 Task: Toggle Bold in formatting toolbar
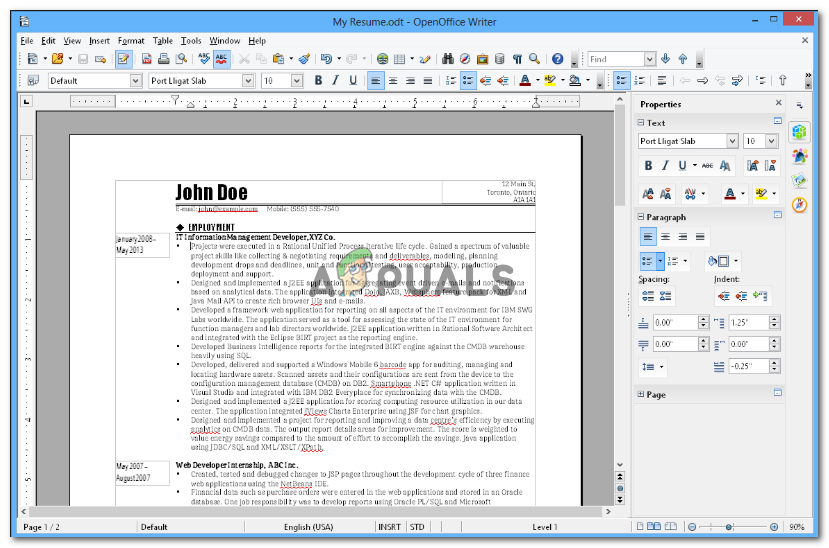click(x=318, y=81)
